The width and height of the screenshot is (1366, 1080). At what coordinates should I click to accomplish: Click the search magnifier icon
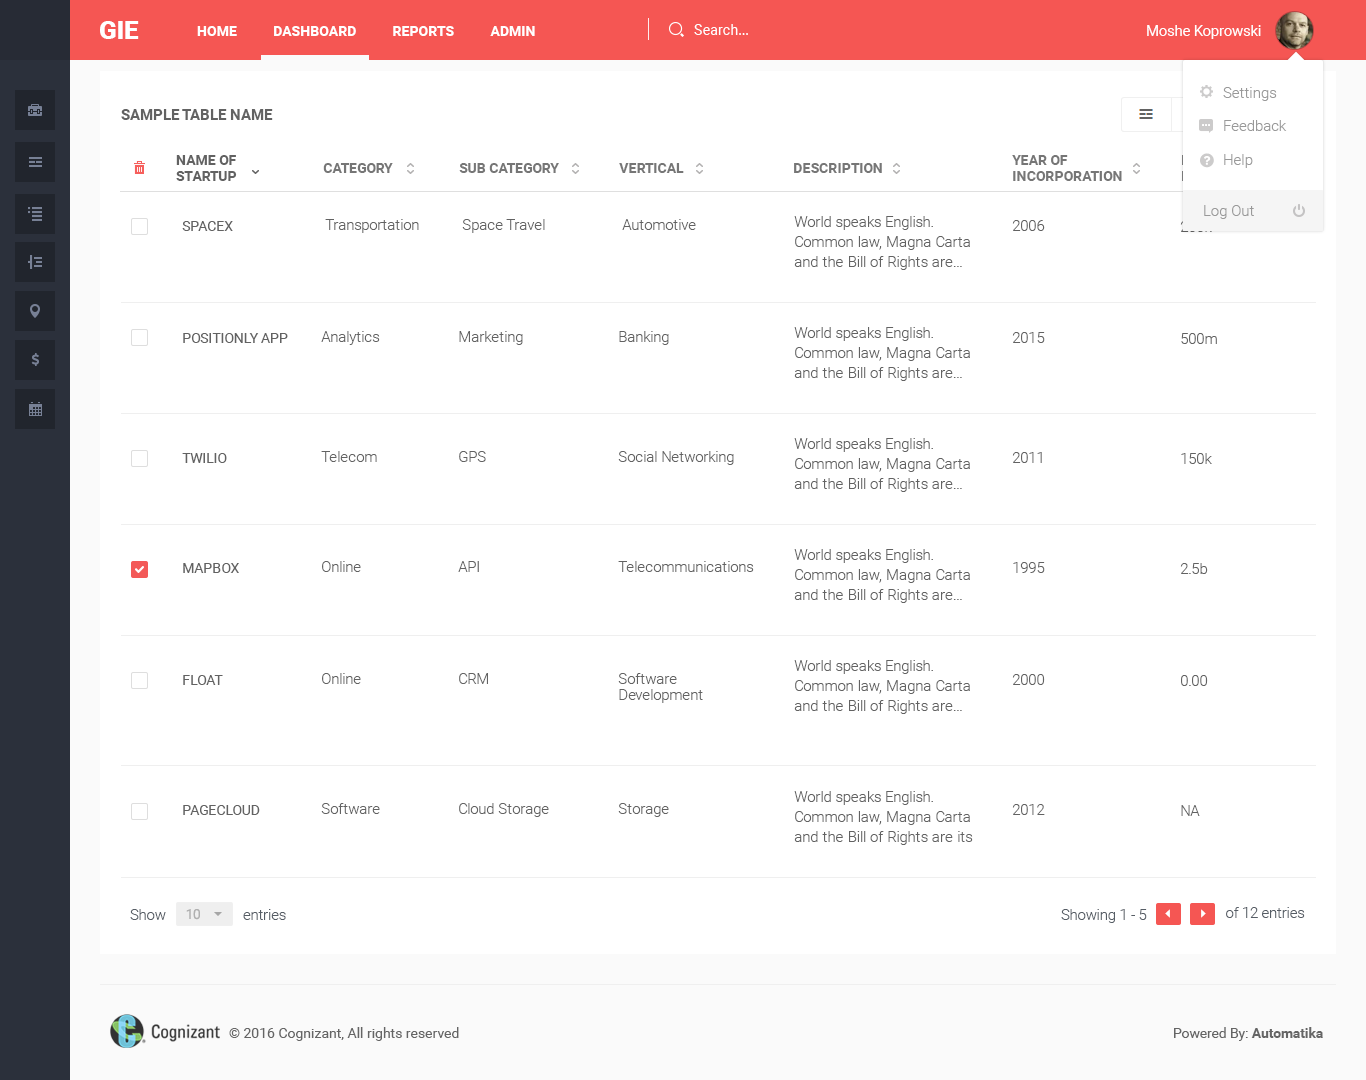[676, 30]
